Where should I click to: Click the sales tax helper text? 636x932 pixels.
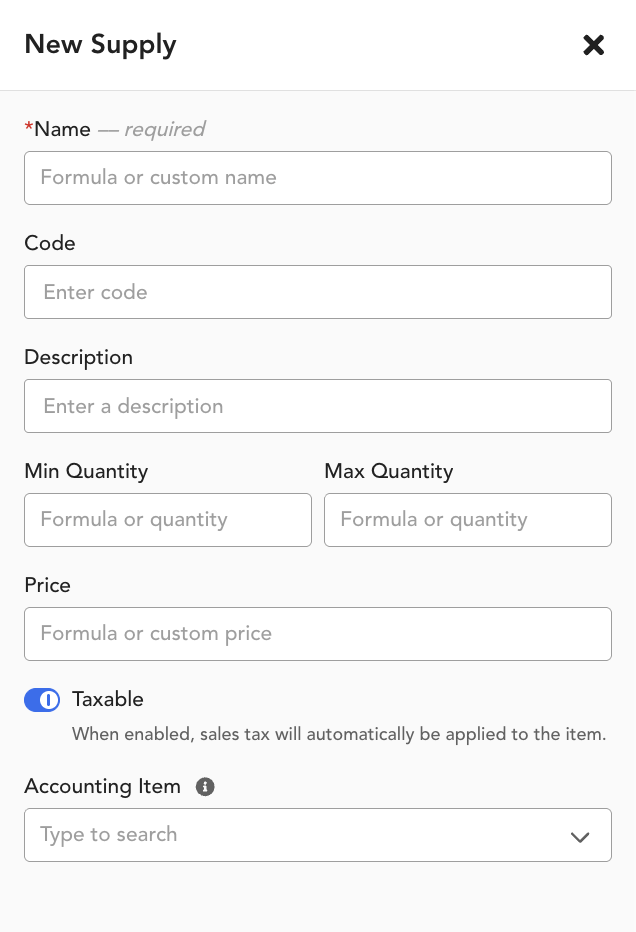pos(339,734)
